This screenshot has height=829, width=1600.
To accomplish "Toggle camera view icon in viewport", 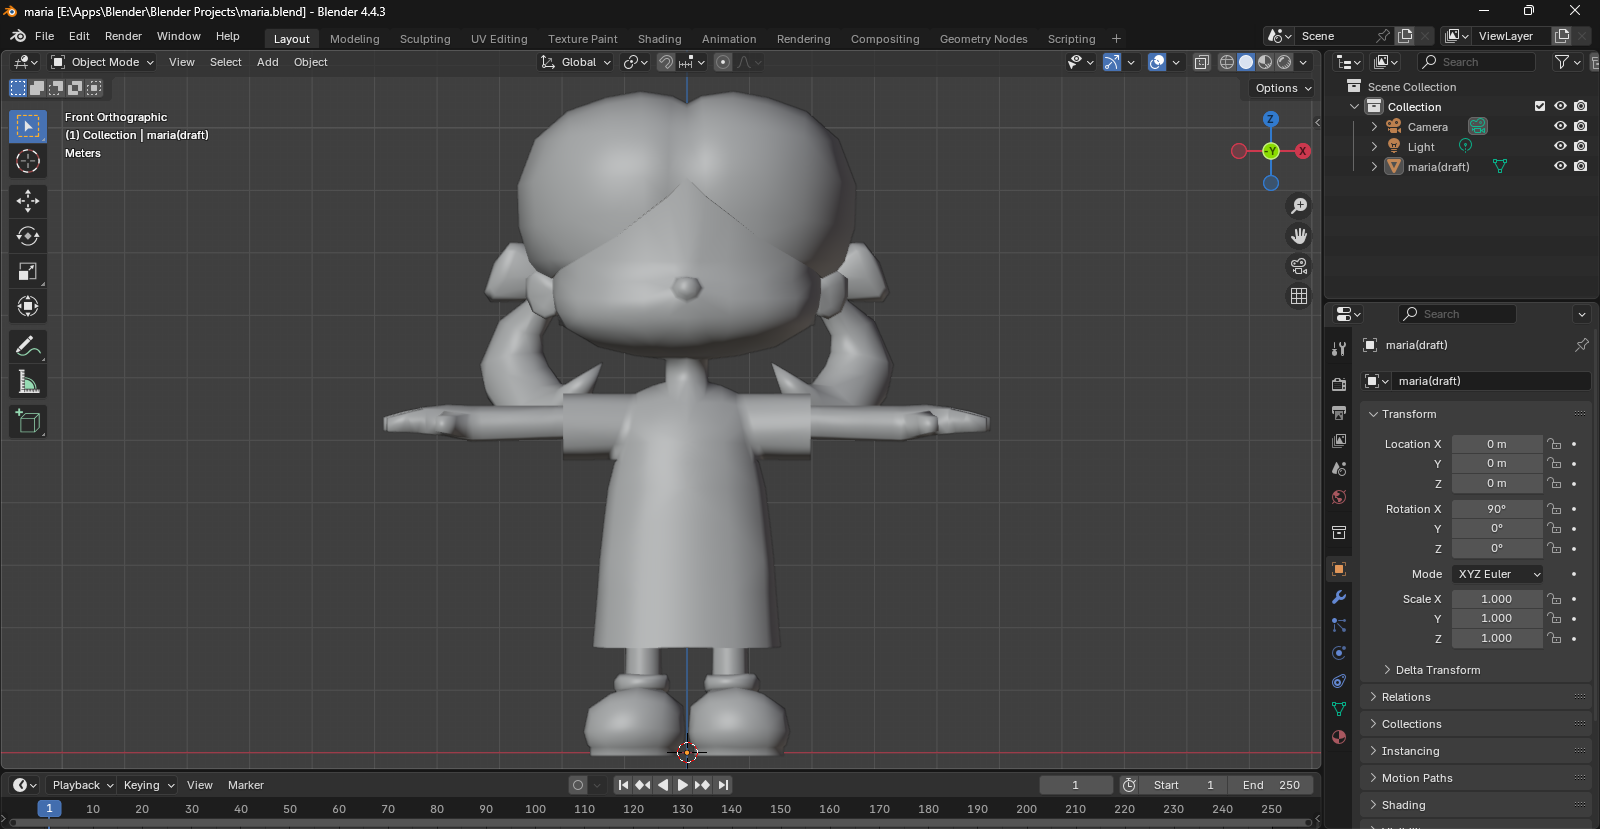I will [x=1299, y=266].
